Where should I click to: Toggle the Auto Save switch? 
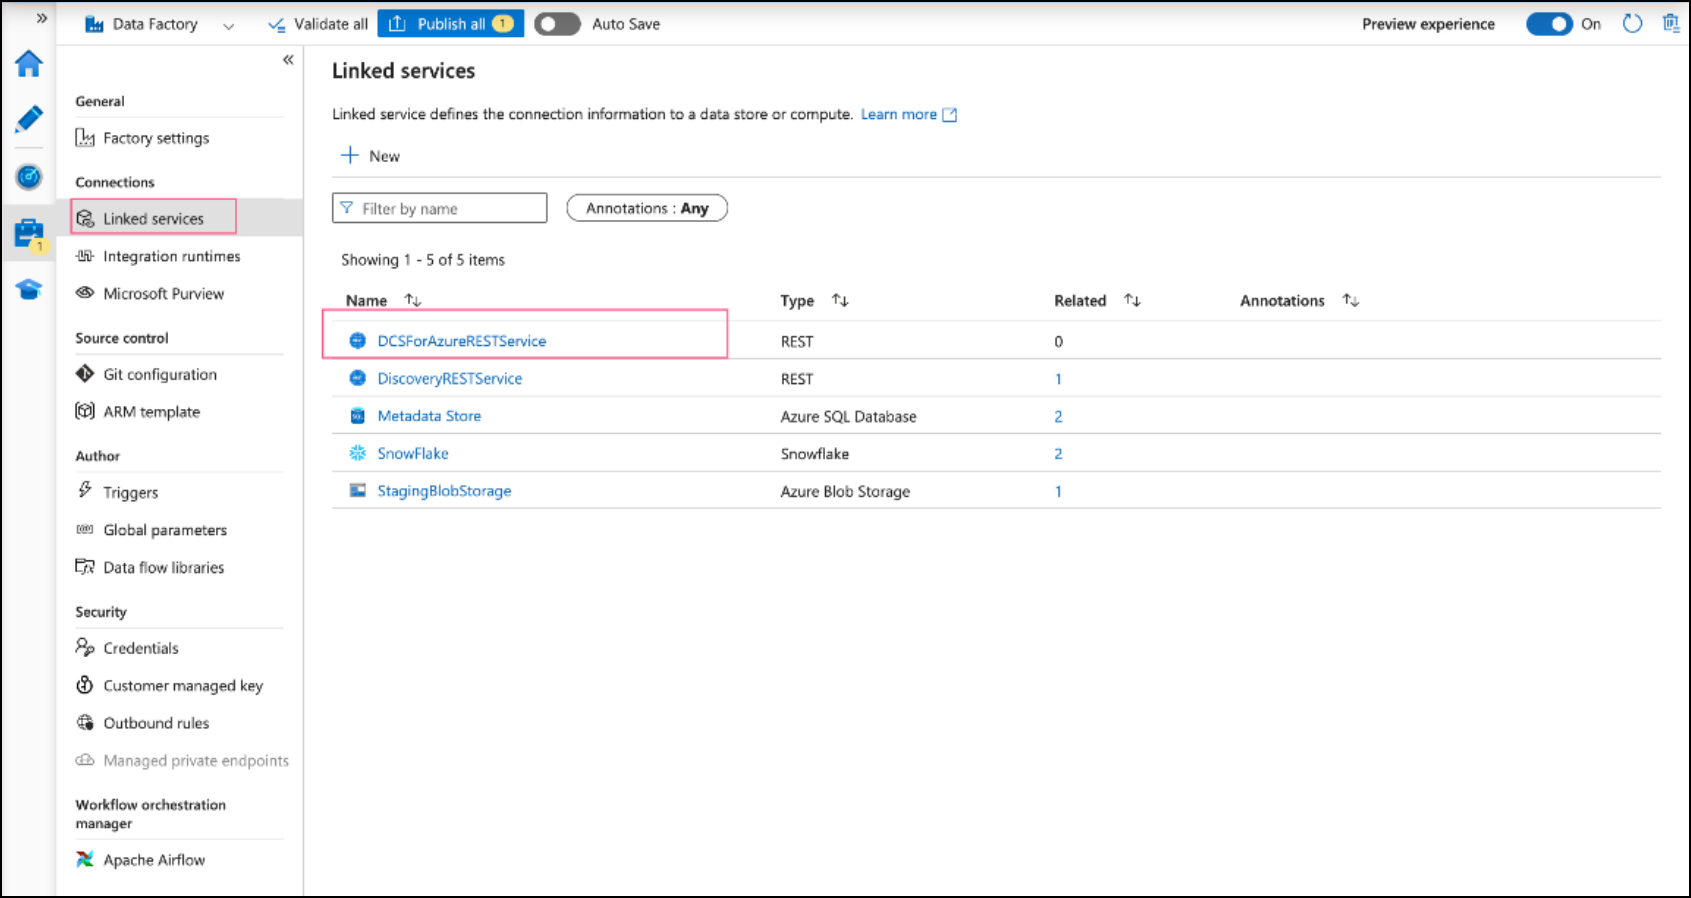pyautogui.click(x=557, y=24)
